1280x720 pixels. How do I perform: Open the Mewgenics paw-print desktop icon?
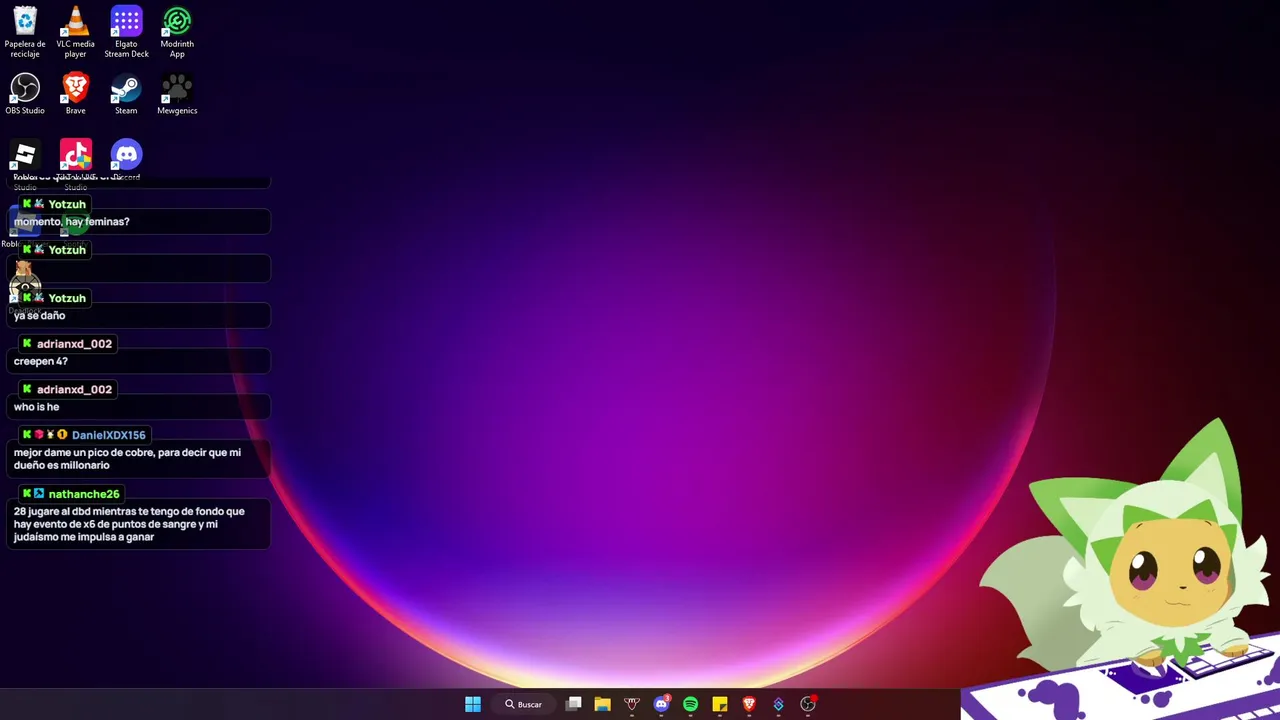pos(177,94)
